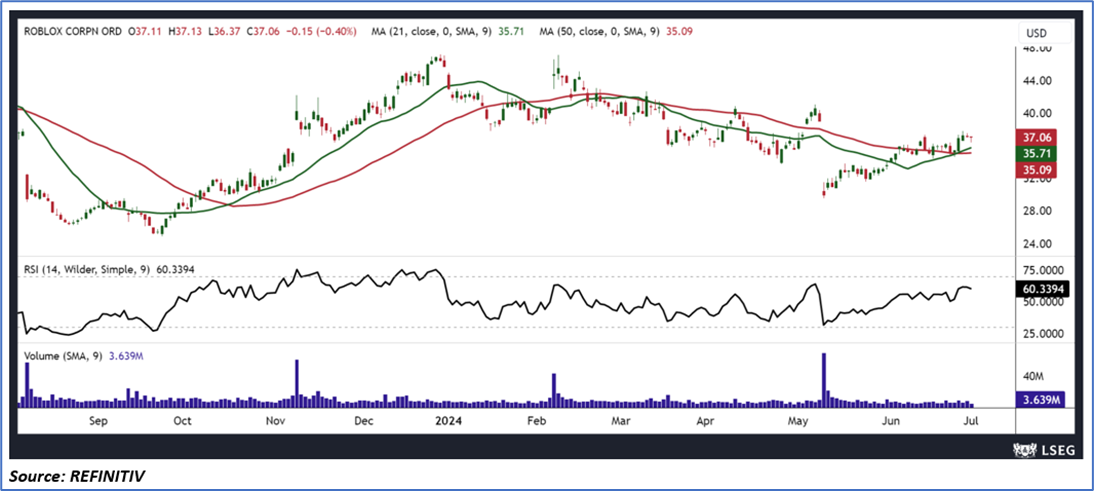Click the blue 3.639M volume tag
The height and width of the screenshot is (491, 1094).
click(1043, 400)
